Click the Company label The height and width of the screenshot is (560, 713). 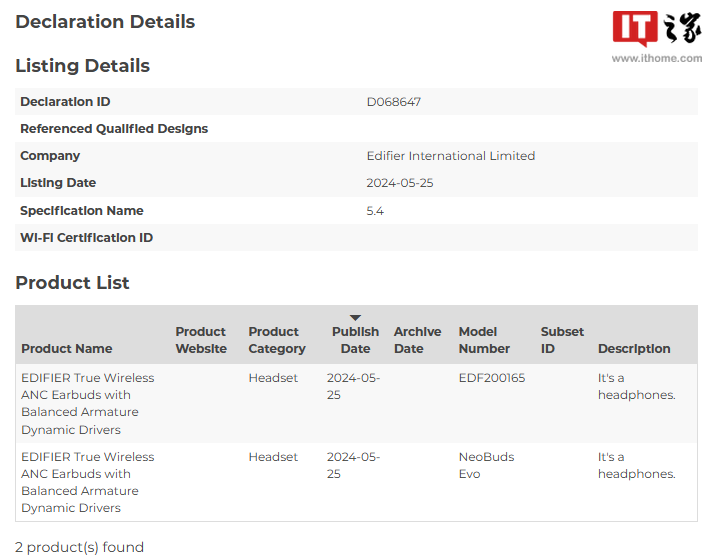(50, 156)
